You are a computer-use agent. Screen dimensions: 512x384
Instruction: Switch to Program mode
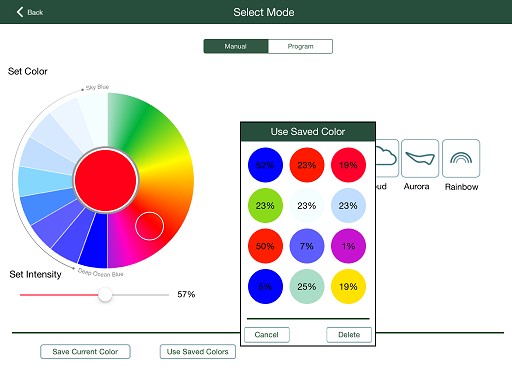point(300,46)
